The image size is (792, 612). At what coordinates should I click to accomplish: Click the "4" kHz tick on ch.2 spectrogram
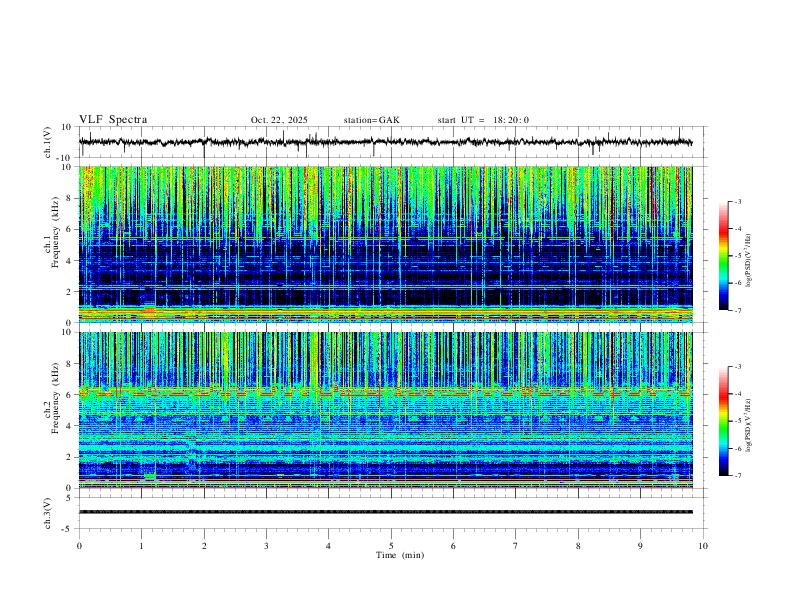(69, 426)
